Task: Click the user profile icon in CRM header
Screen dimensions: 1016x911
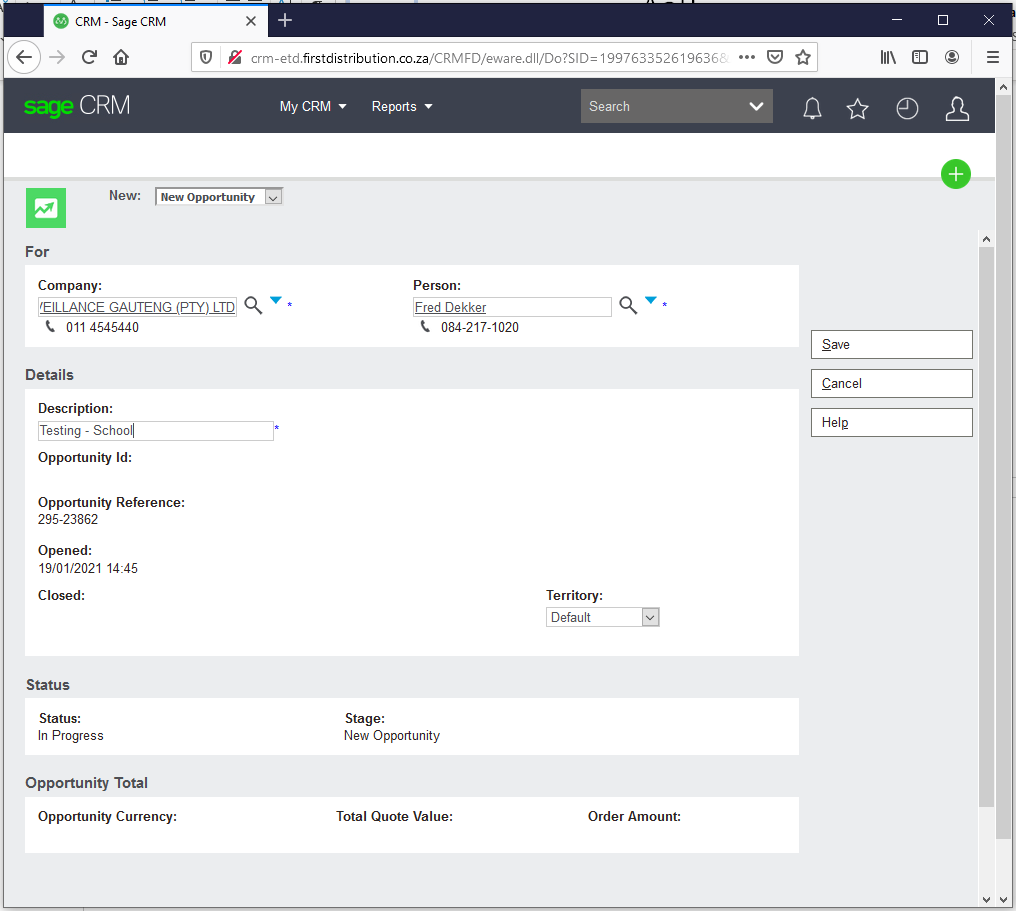Action: [957, 108]
